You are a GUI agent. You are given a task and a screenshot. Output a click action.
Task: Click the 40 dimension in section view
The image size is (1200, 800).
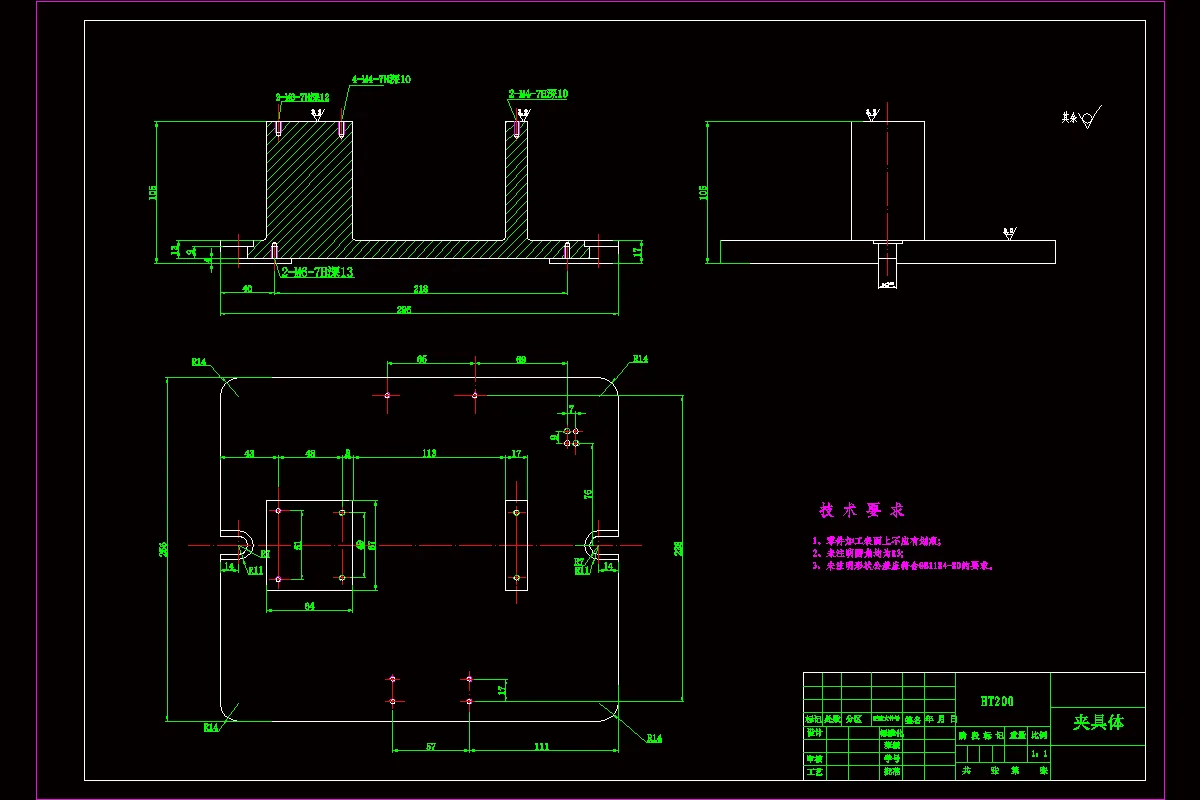click(247, 289)
